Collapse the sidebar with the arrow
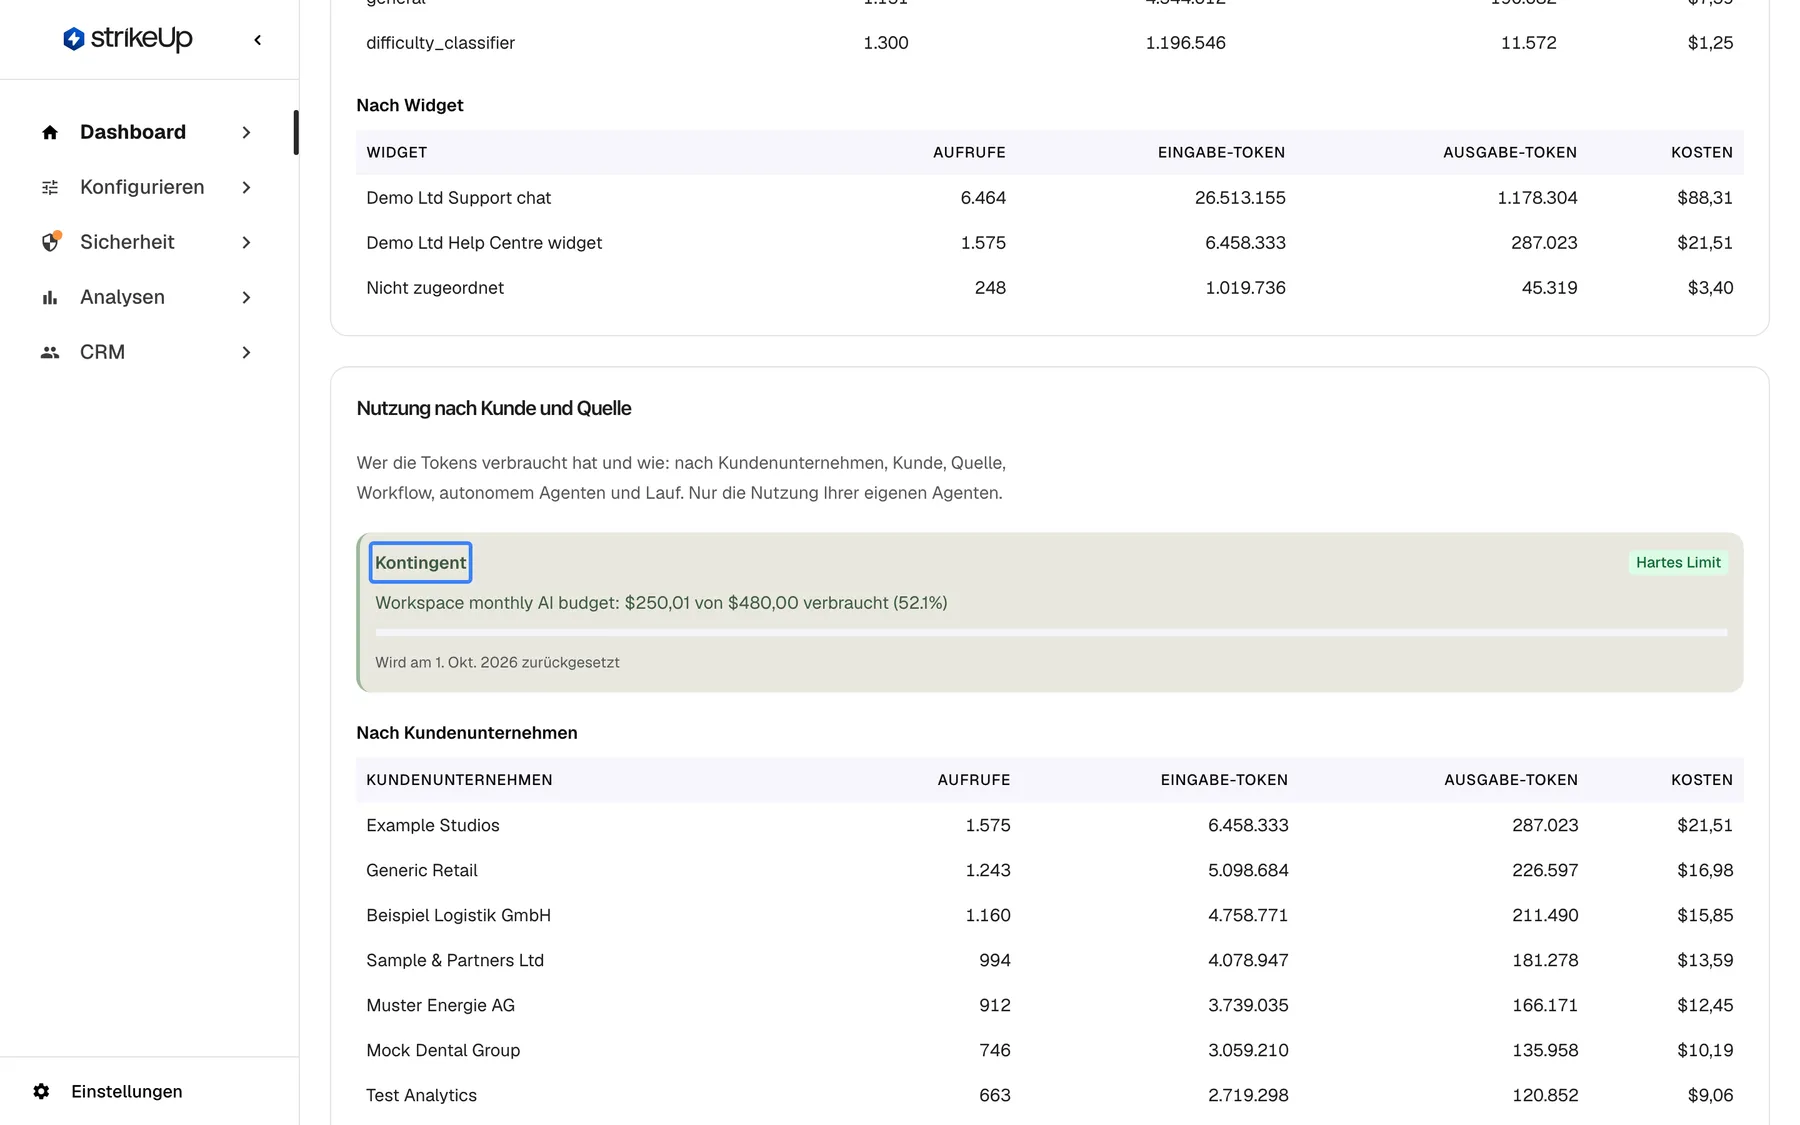 258,40
